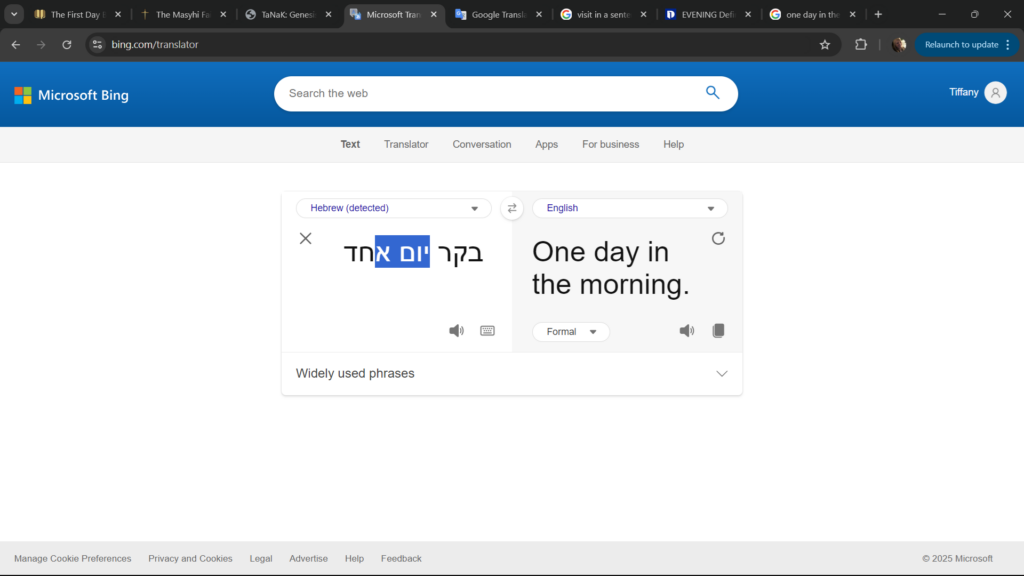Listen to the English translation audio
Image resolution: width=1024 pixels, height=576 pixels.
687,331
